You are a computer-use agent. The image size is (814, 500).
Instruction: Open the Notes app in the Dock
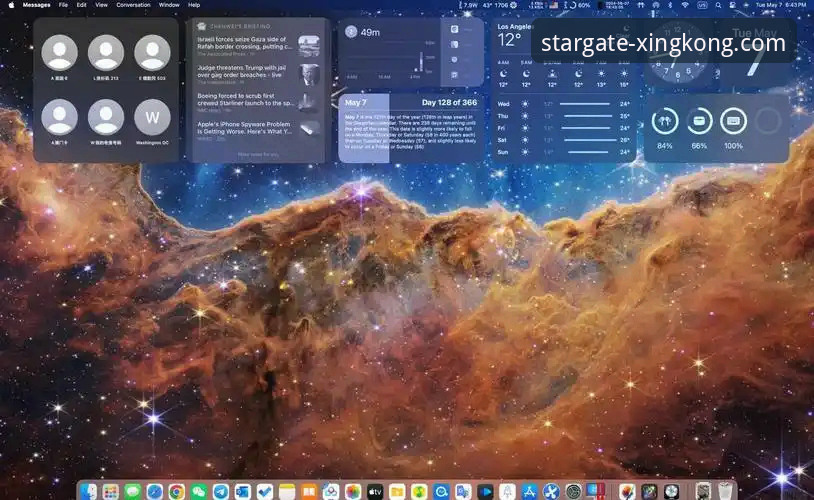287,491
